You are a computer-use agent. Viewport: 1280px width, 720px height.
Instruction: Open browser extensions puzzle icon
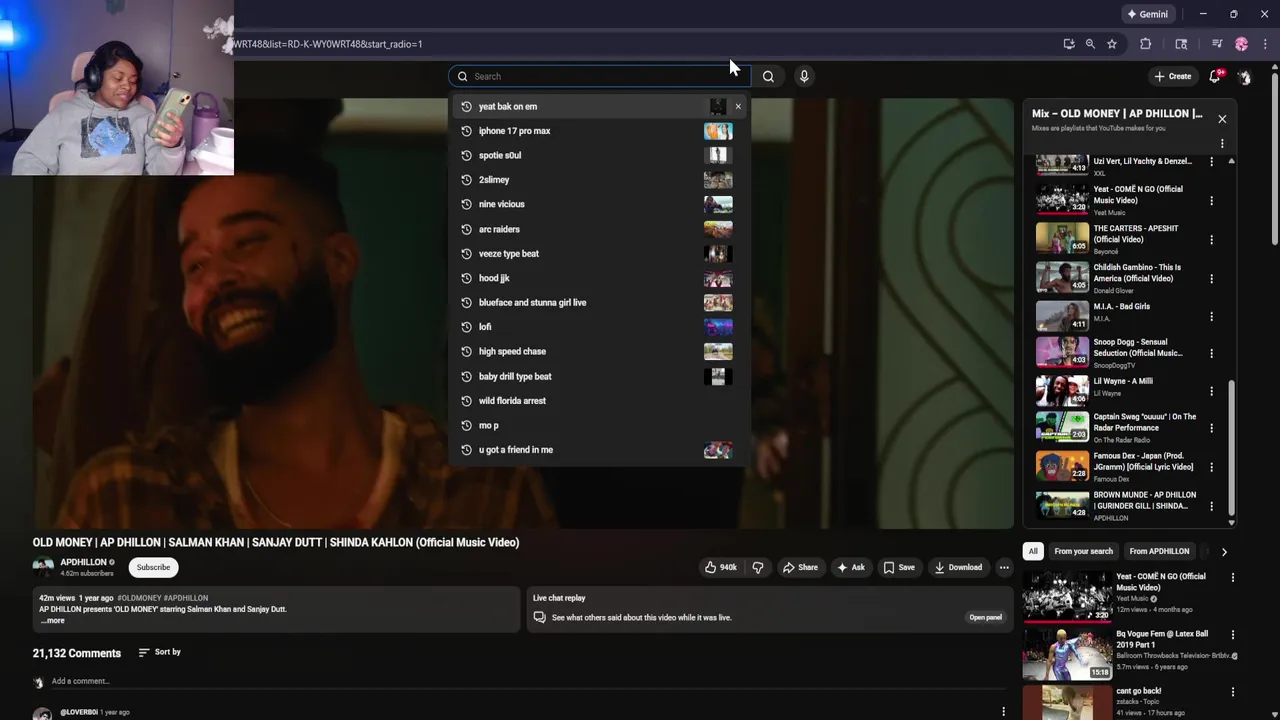pos(1146,44)
